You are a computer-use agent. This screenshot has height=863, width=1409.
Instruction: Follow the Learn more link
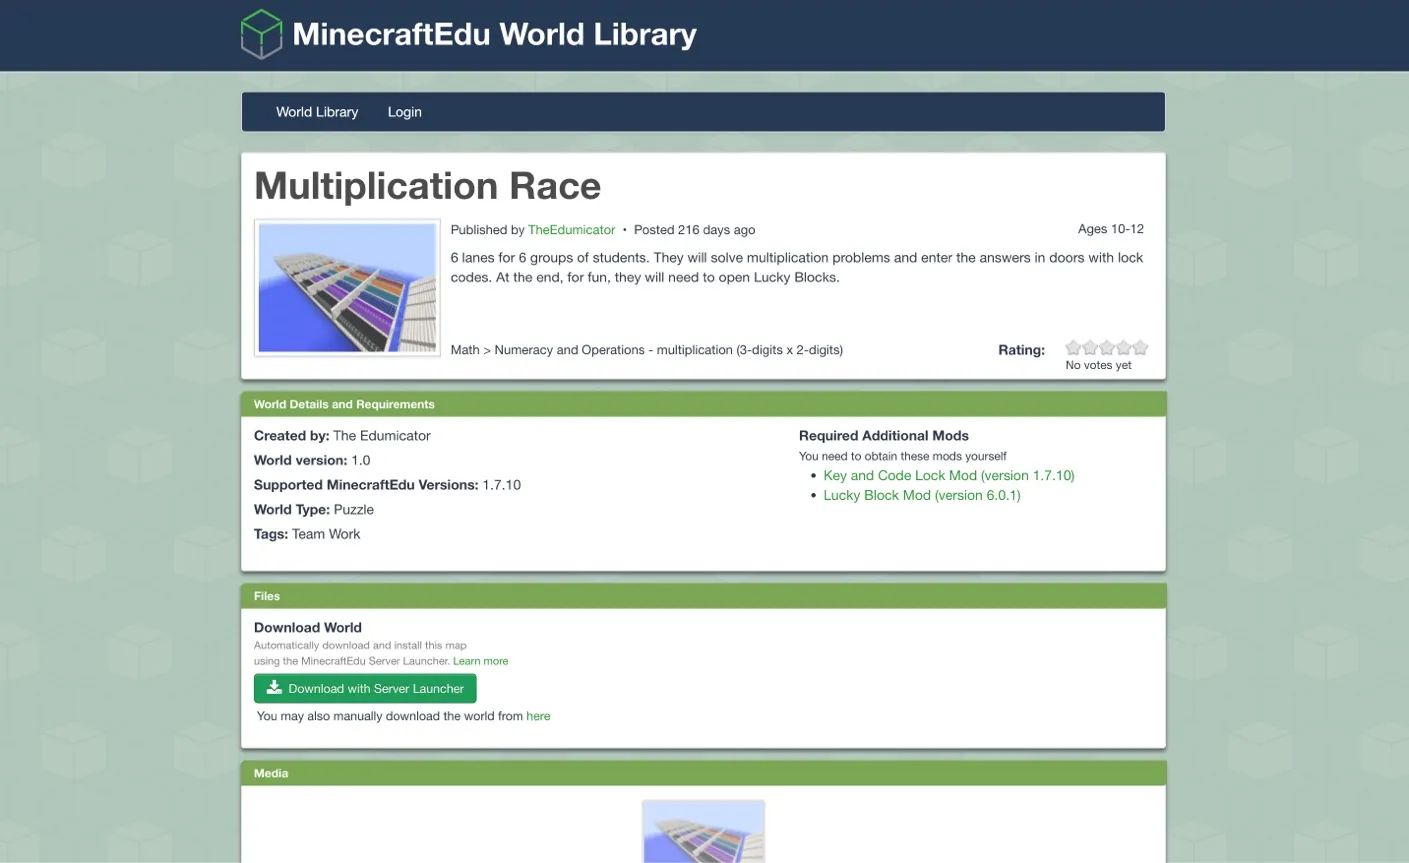tap(481, 661)
